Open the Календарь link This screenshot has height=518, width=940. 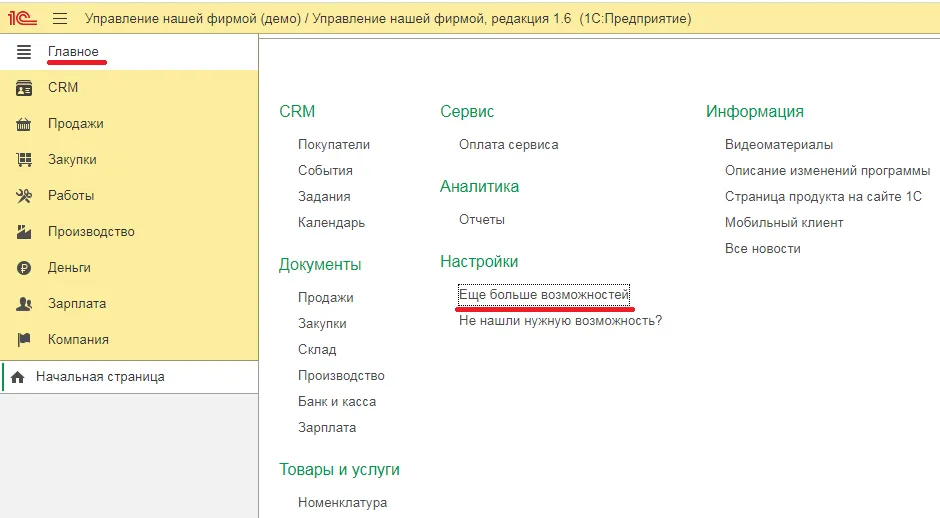(x=332, y=222)
